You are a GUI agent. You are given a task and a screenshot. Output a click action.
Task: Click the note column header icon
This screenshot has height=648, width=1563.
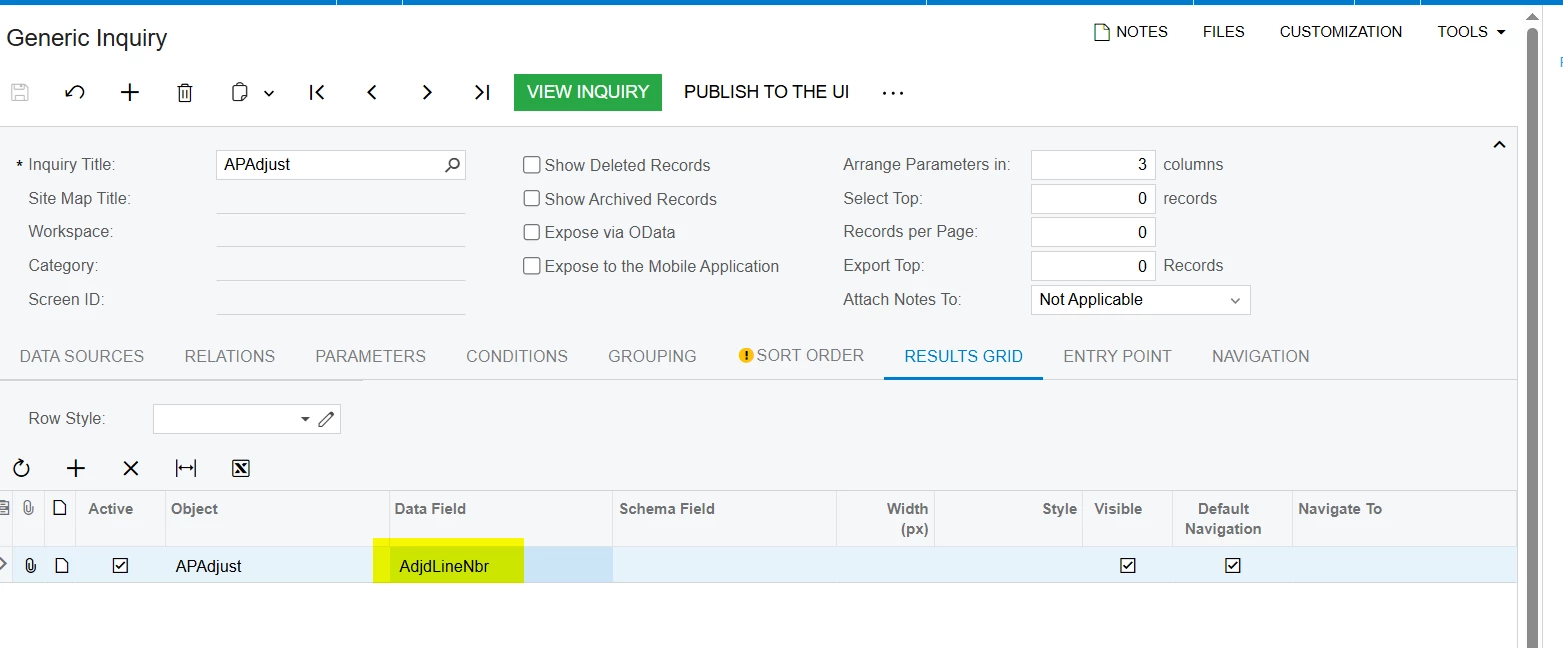(x=60, y=508)
